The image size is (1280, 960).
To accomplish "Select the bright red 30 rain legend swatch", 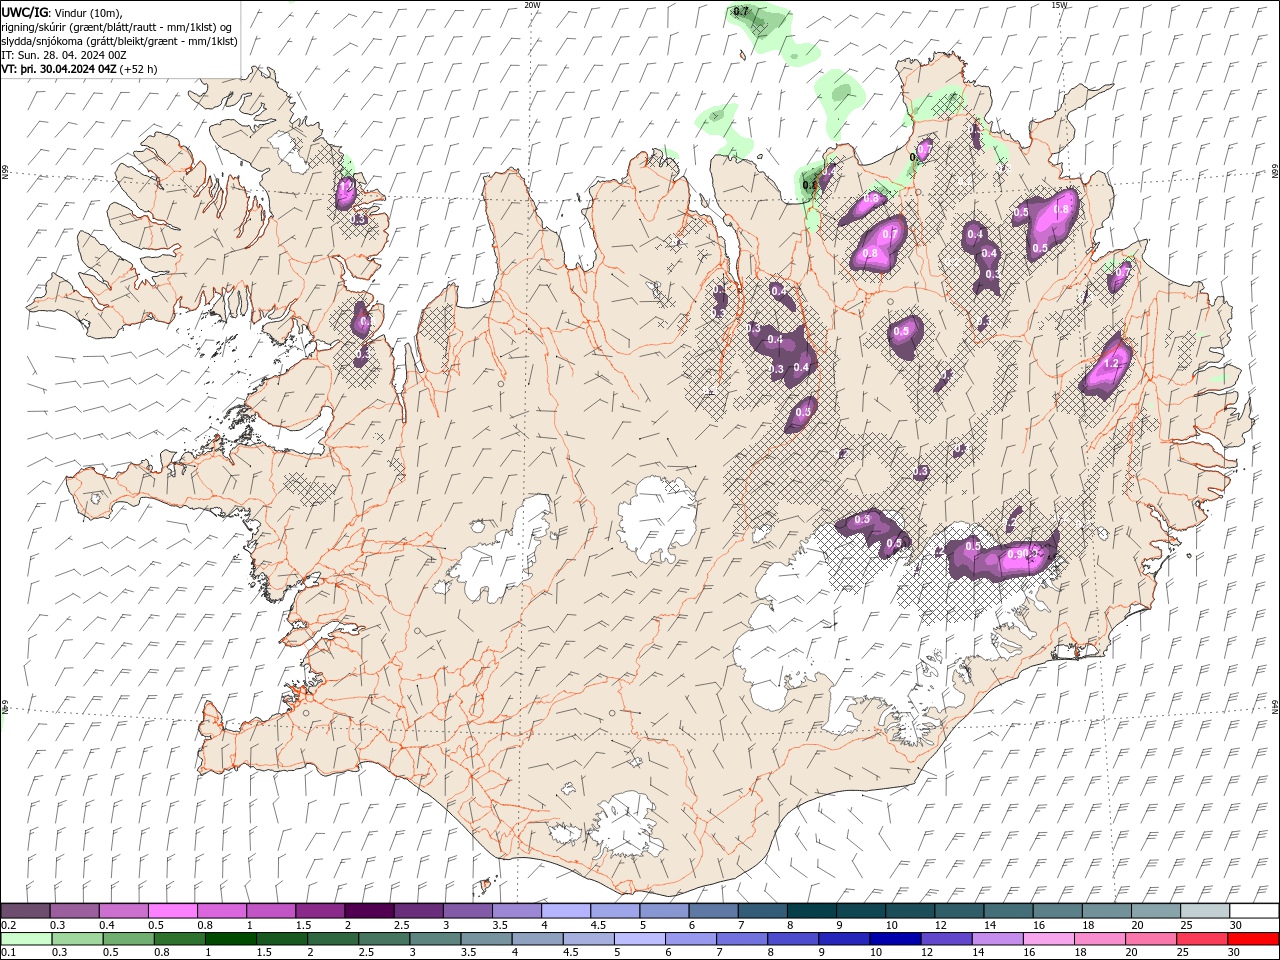I will [x=1253, y=939].
